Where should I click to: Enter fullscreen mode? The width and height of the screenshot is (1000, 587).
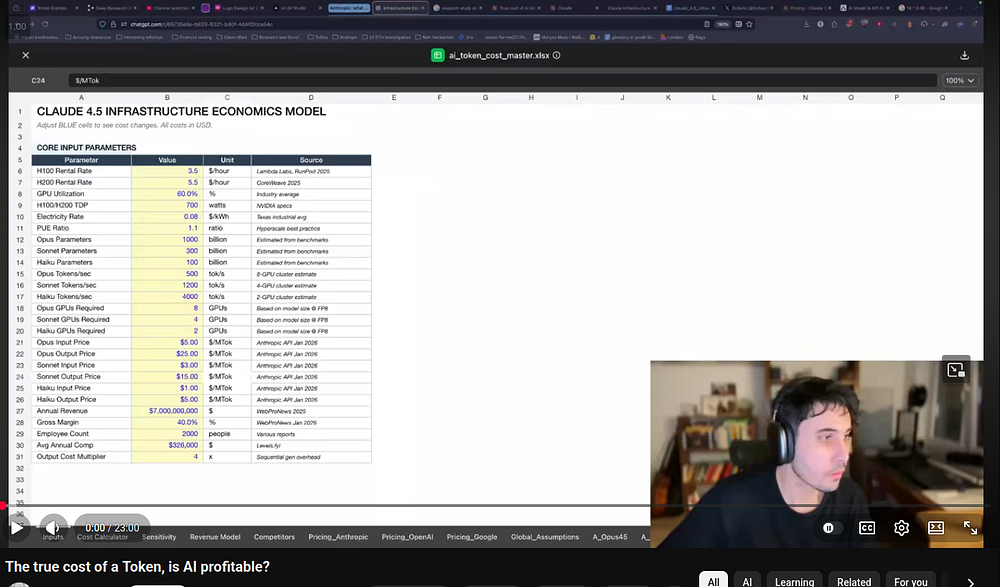click(x=970, y=528)
